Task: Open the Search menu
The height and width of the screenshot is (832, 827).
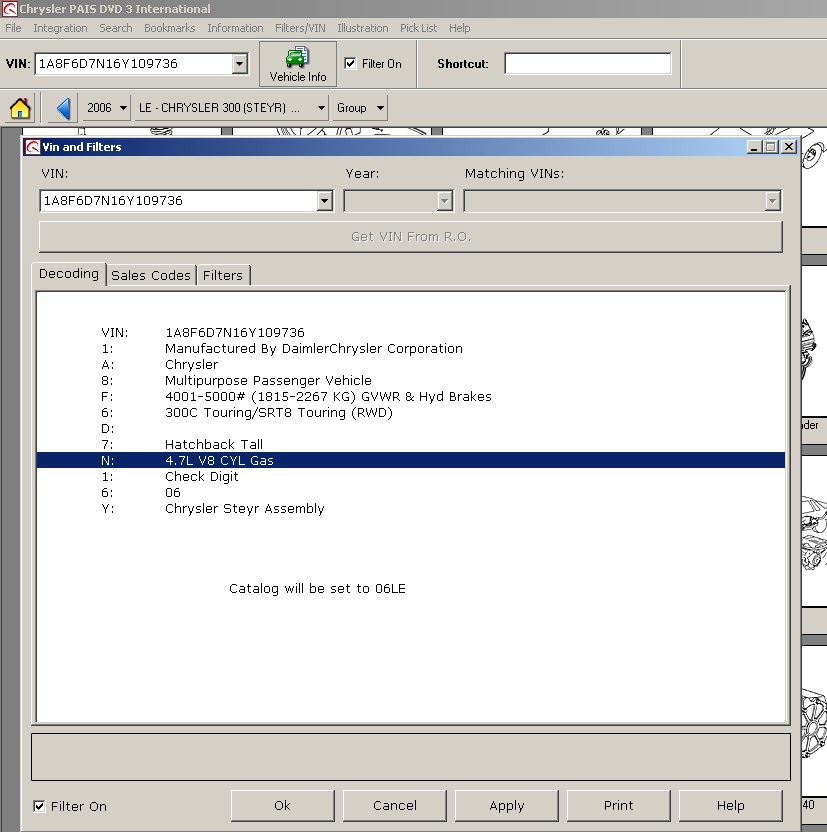Action: click(x=116, y=28)
